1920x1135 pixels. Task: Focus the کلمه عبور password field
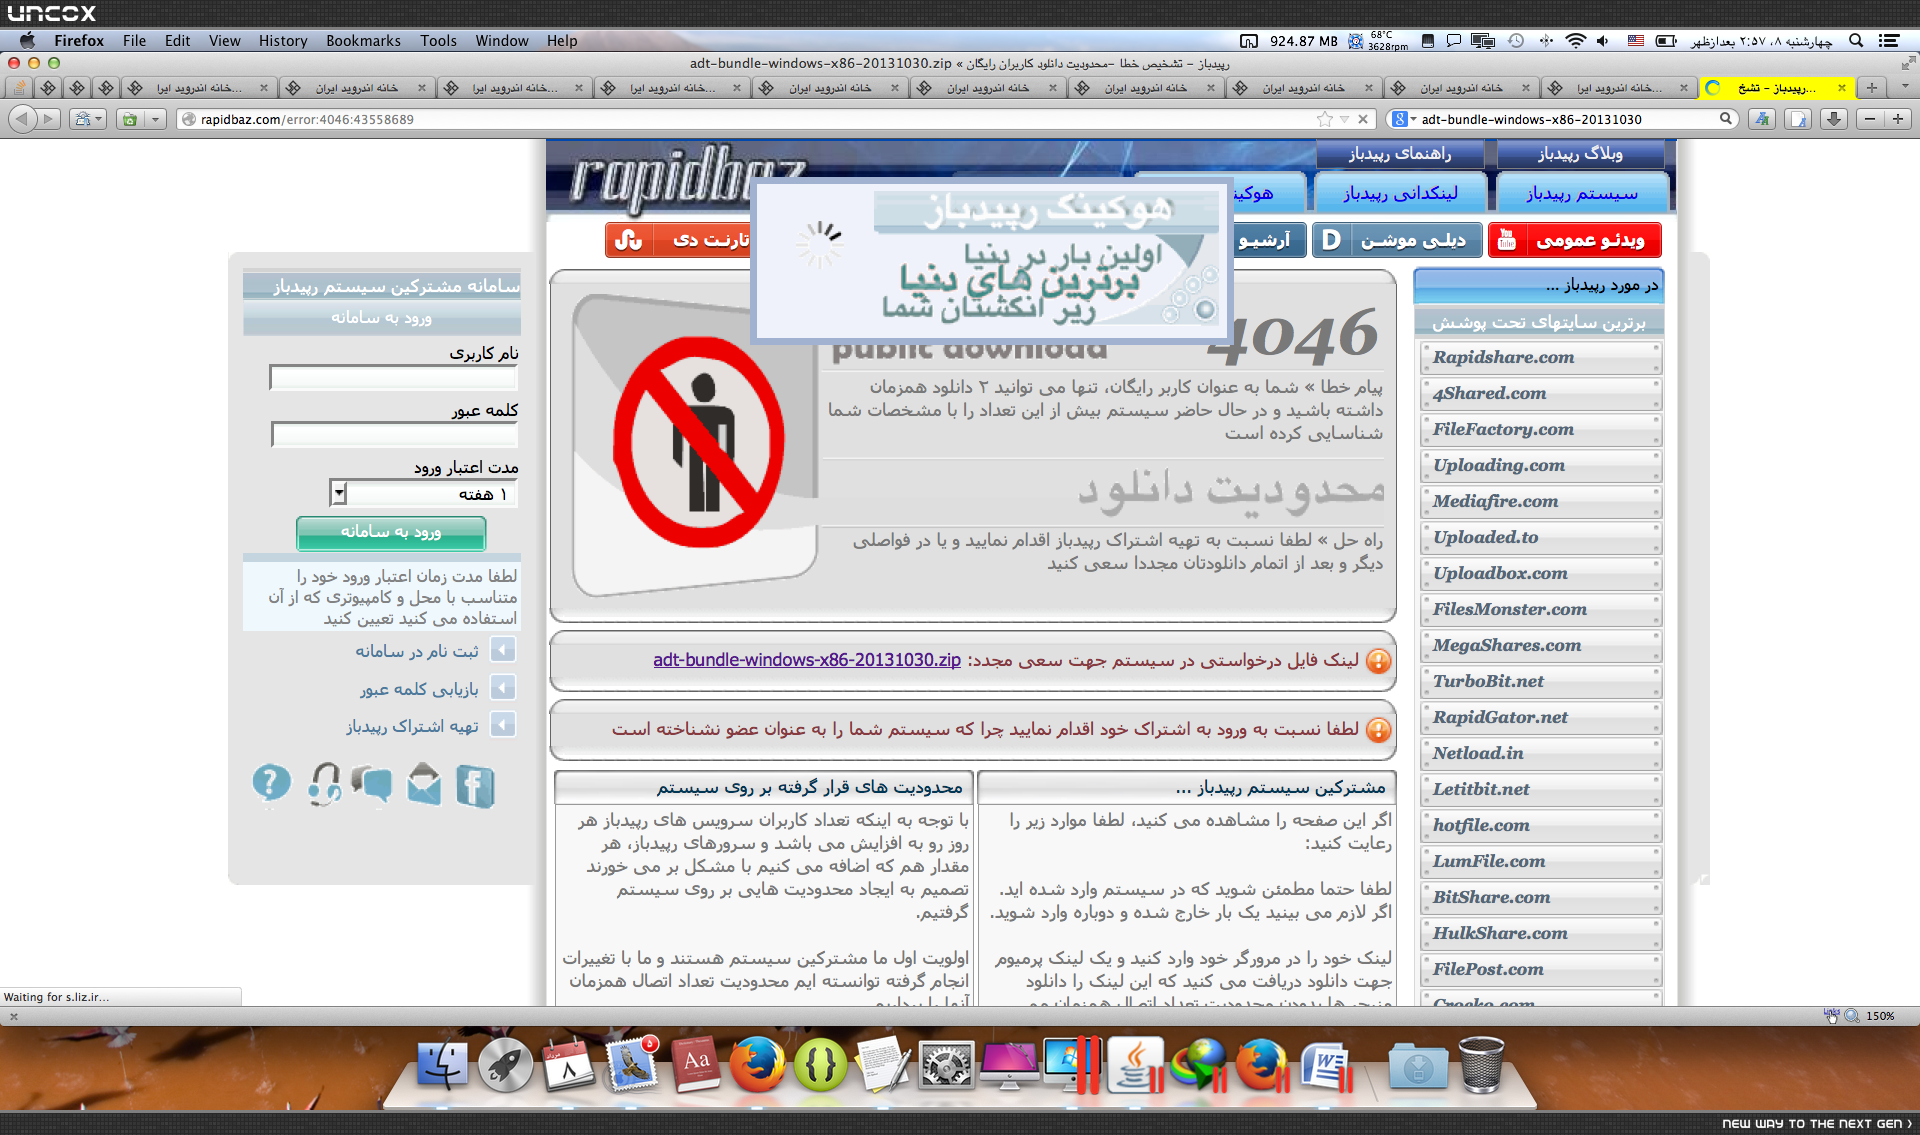(x=394, y=434)
